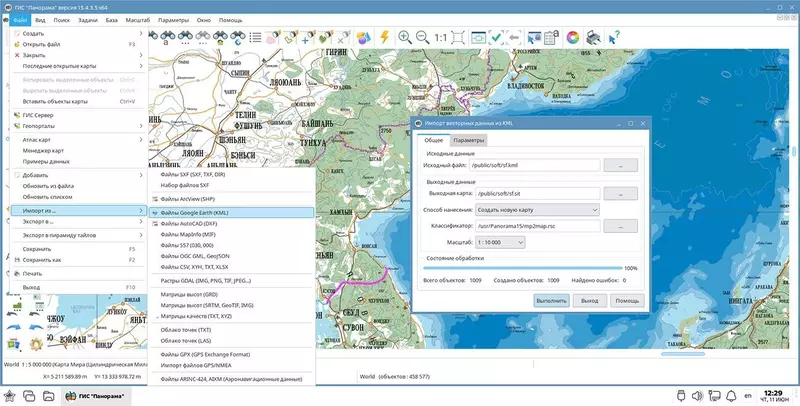
Task: Click the pointer with question mark help icon
Action: coord(614,37)
